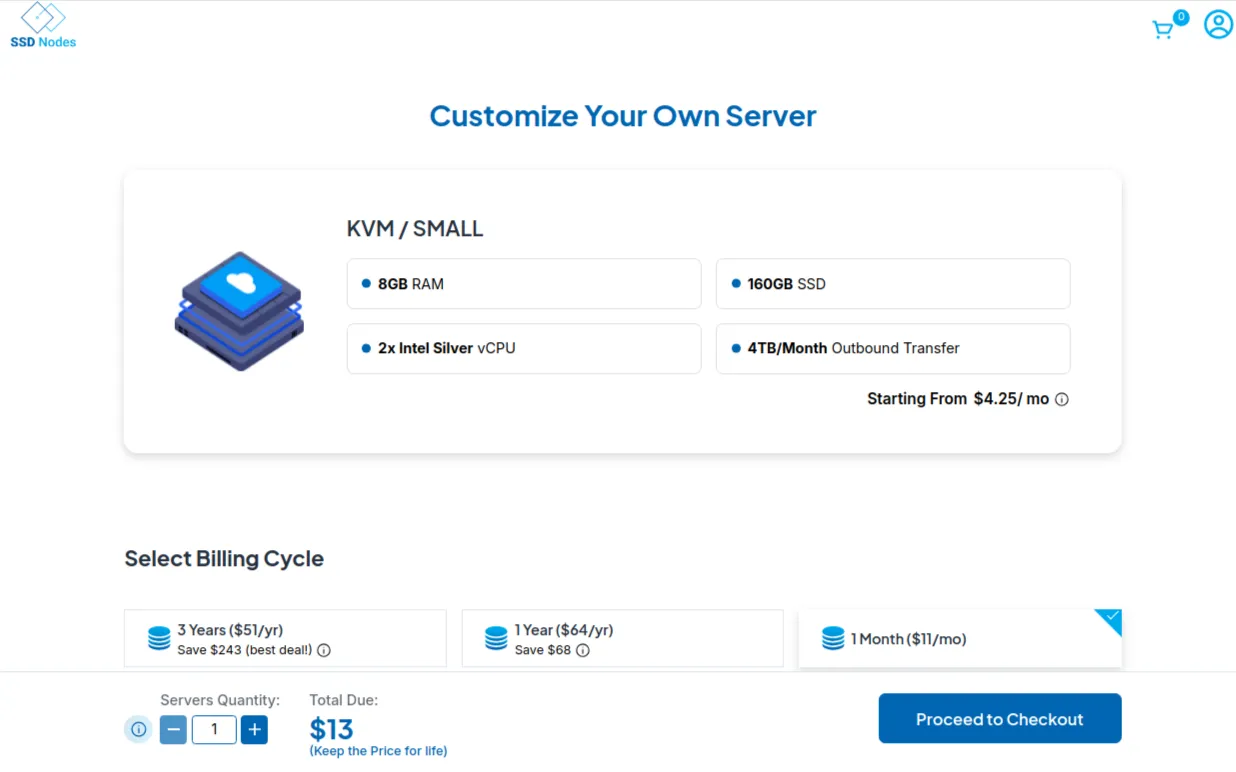This screenshot has height=772, width=1236.
Task: Click the coin stack icon in 1 Month option
Action: (x=833, y=638)
